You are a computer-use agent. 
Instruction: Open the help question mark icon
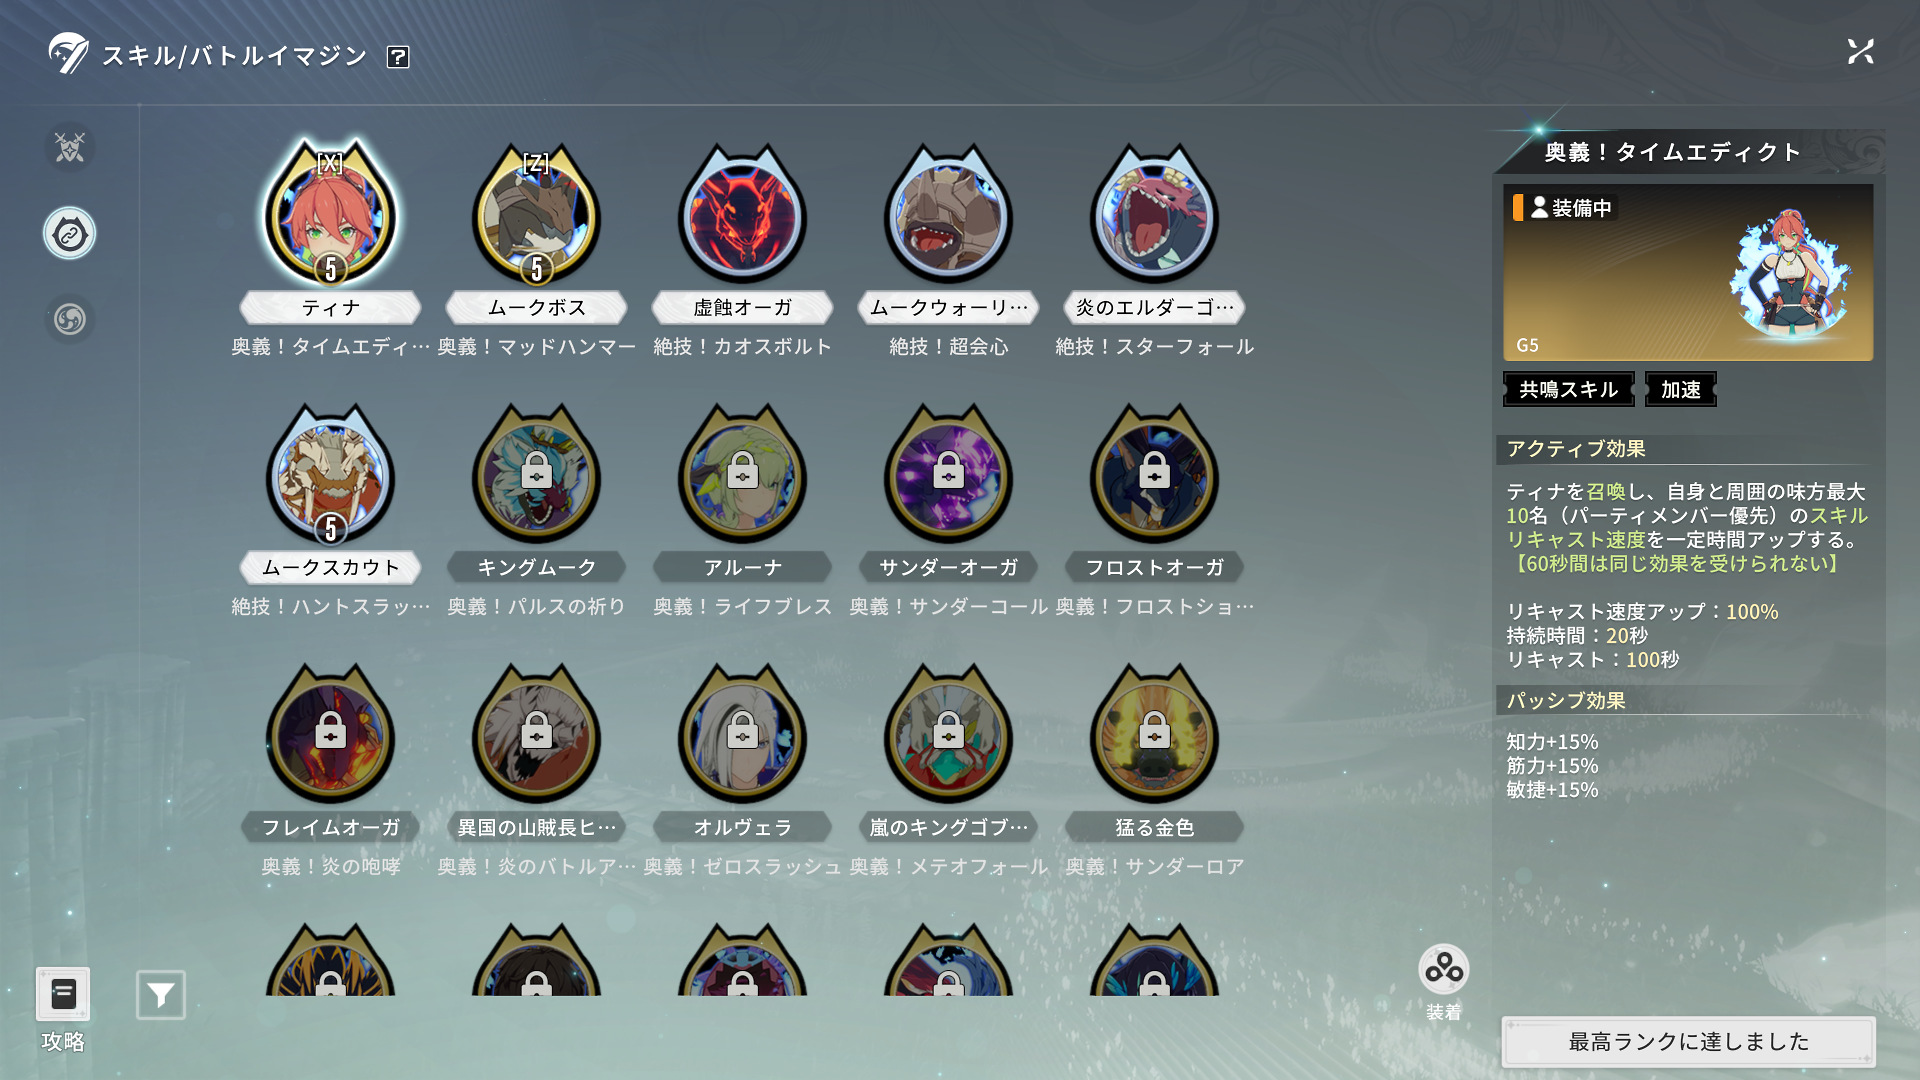(x=398, y=57)
